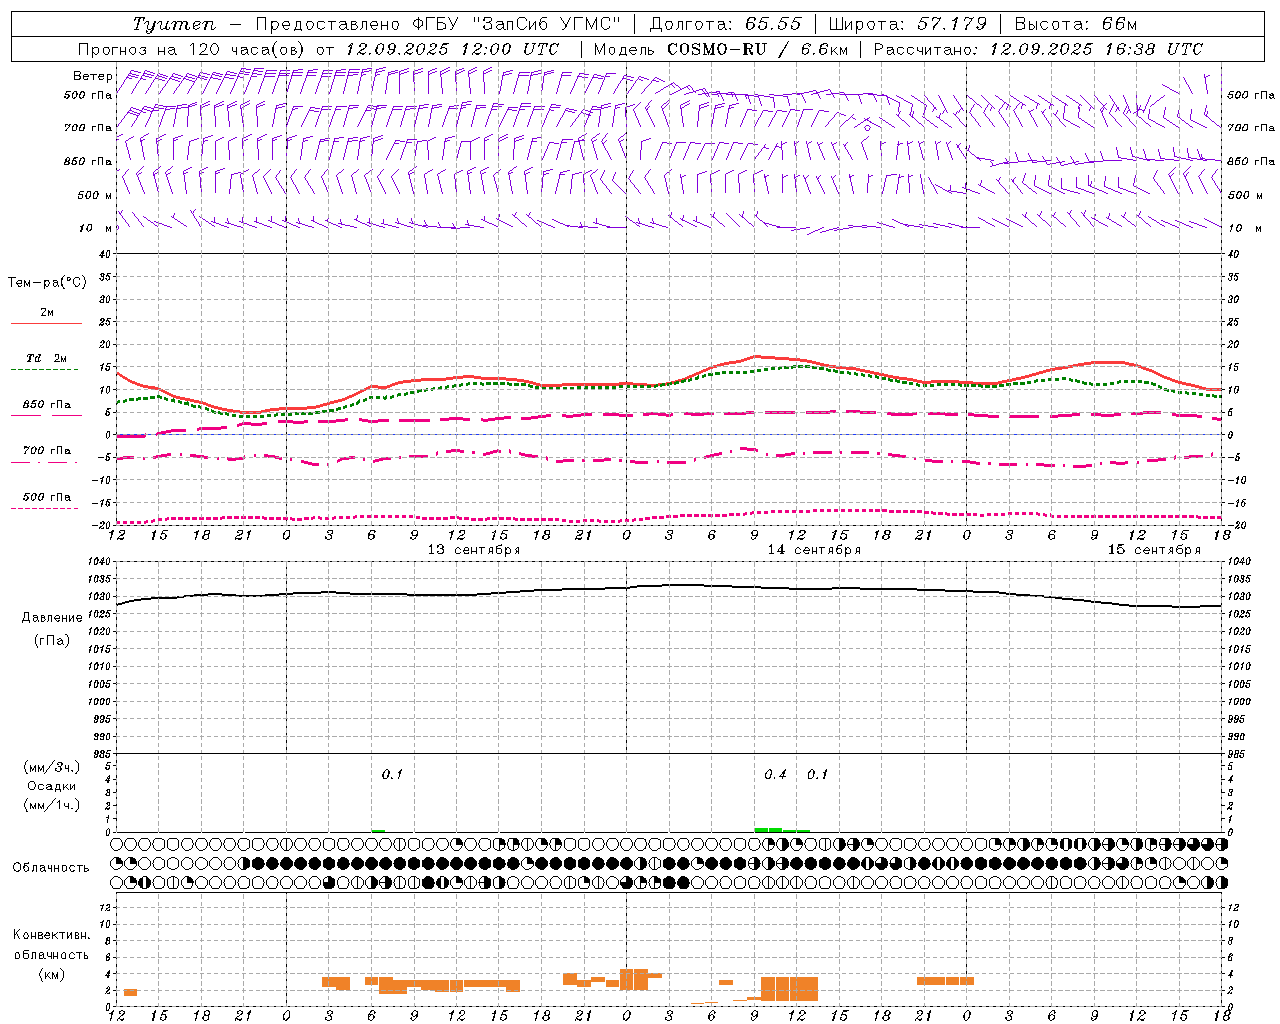Click the "COSMO-RU / 6.6км" model name
Screen dimensions: 1280x1024
[x=757, y=49]
